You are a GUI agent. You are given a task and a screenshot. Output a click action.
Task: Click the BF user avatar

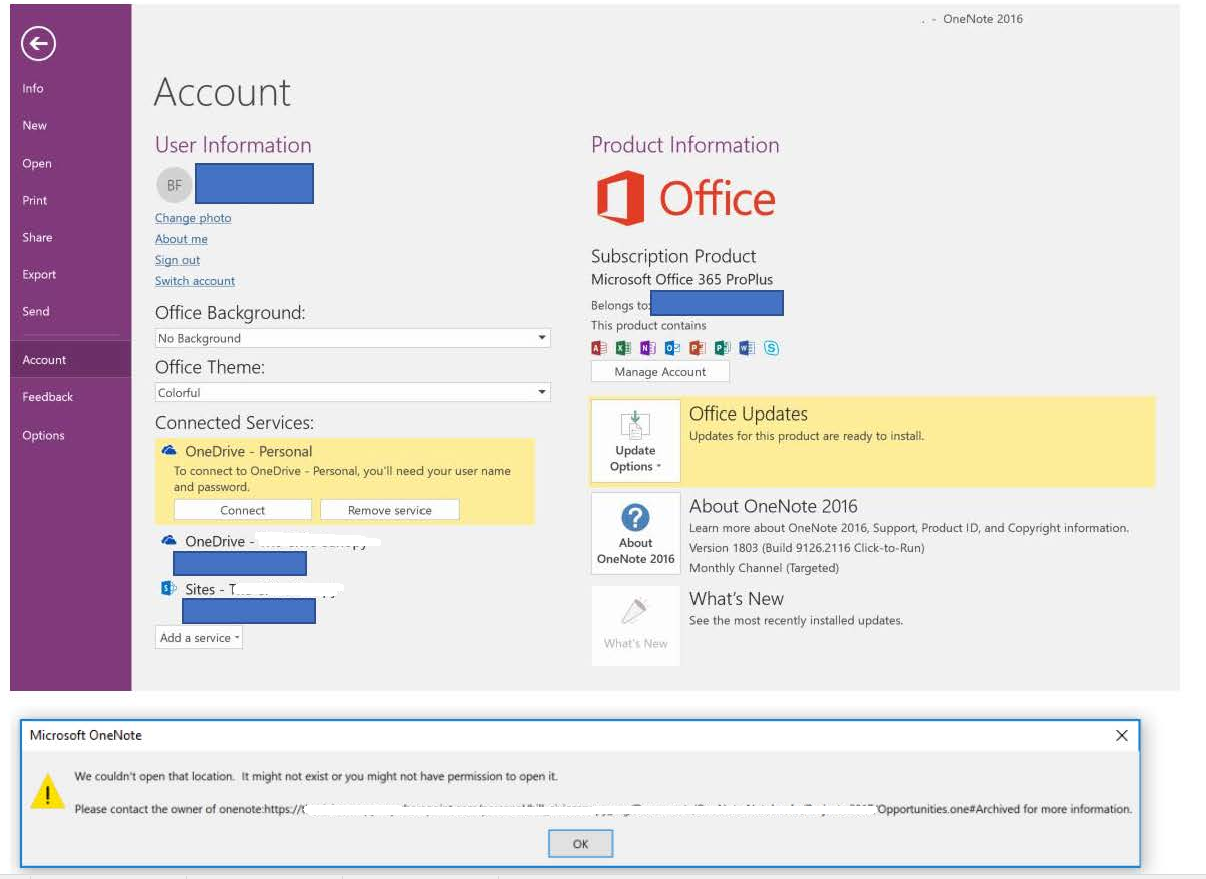coord(174,185)
